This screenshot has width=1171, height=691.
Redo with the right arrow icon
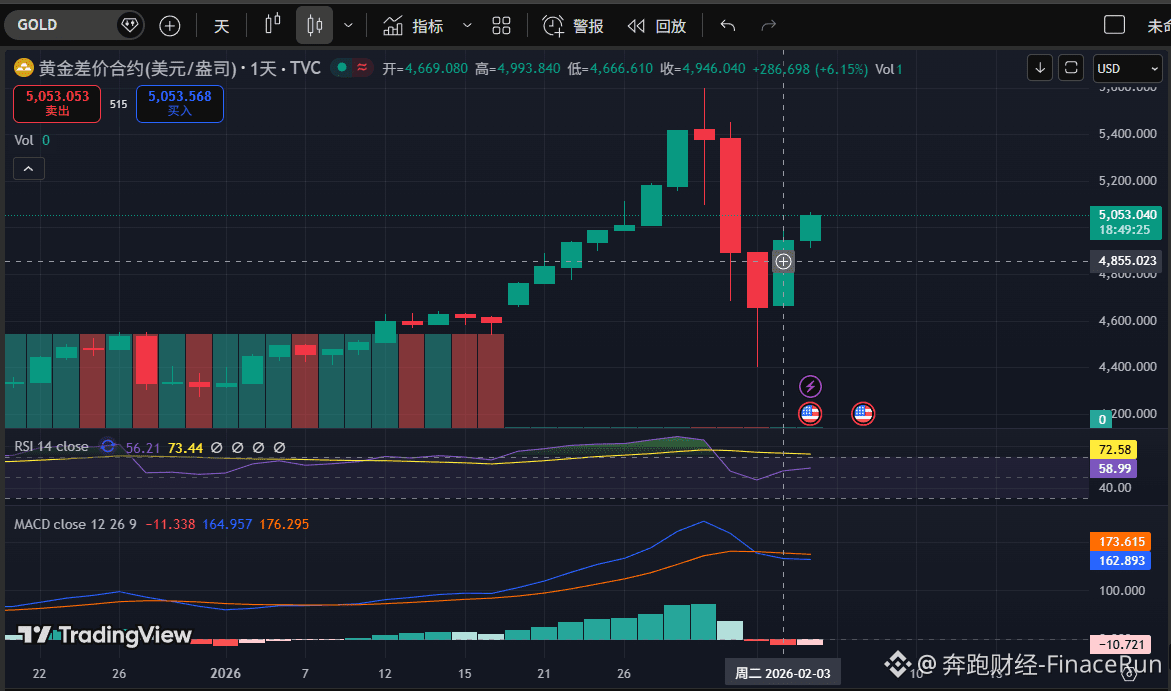[767, 25]
